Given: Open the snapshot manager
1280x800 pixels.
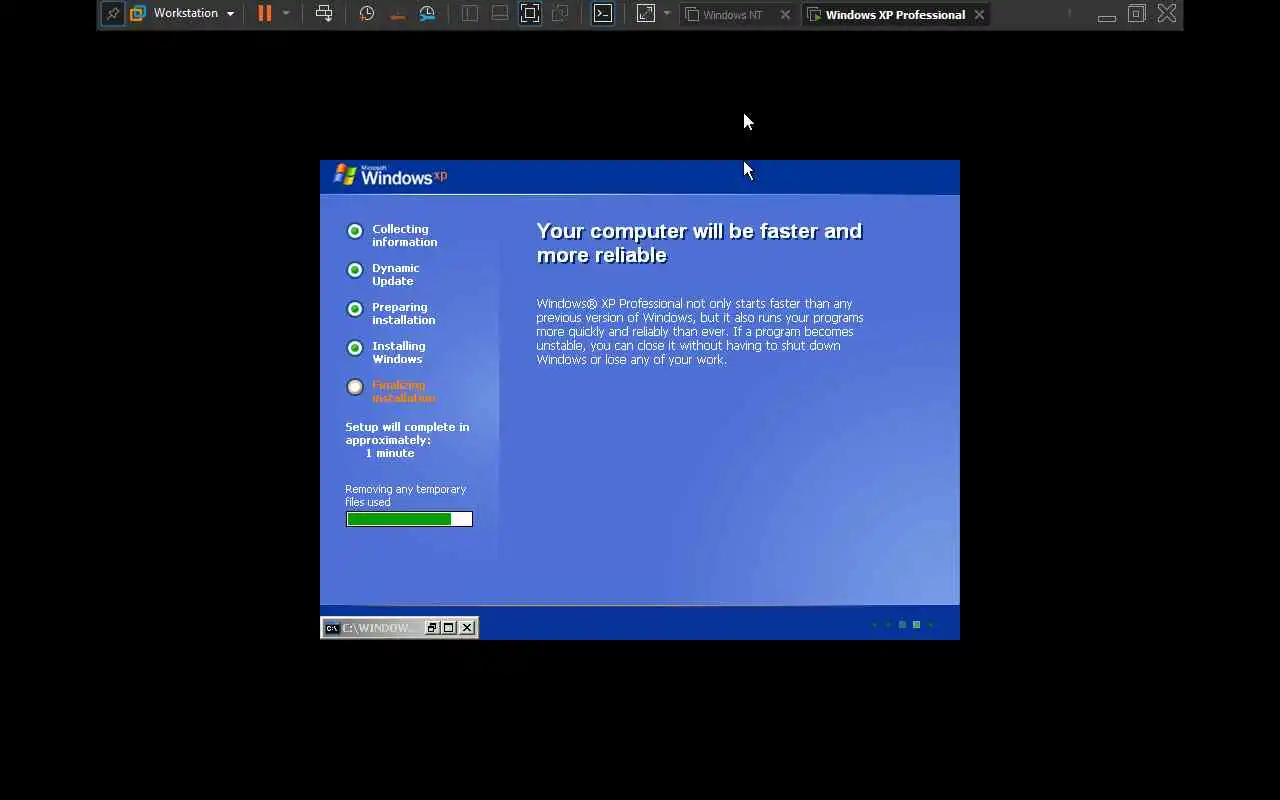Looking at the screenshot, I should click(x=427, y=14).
